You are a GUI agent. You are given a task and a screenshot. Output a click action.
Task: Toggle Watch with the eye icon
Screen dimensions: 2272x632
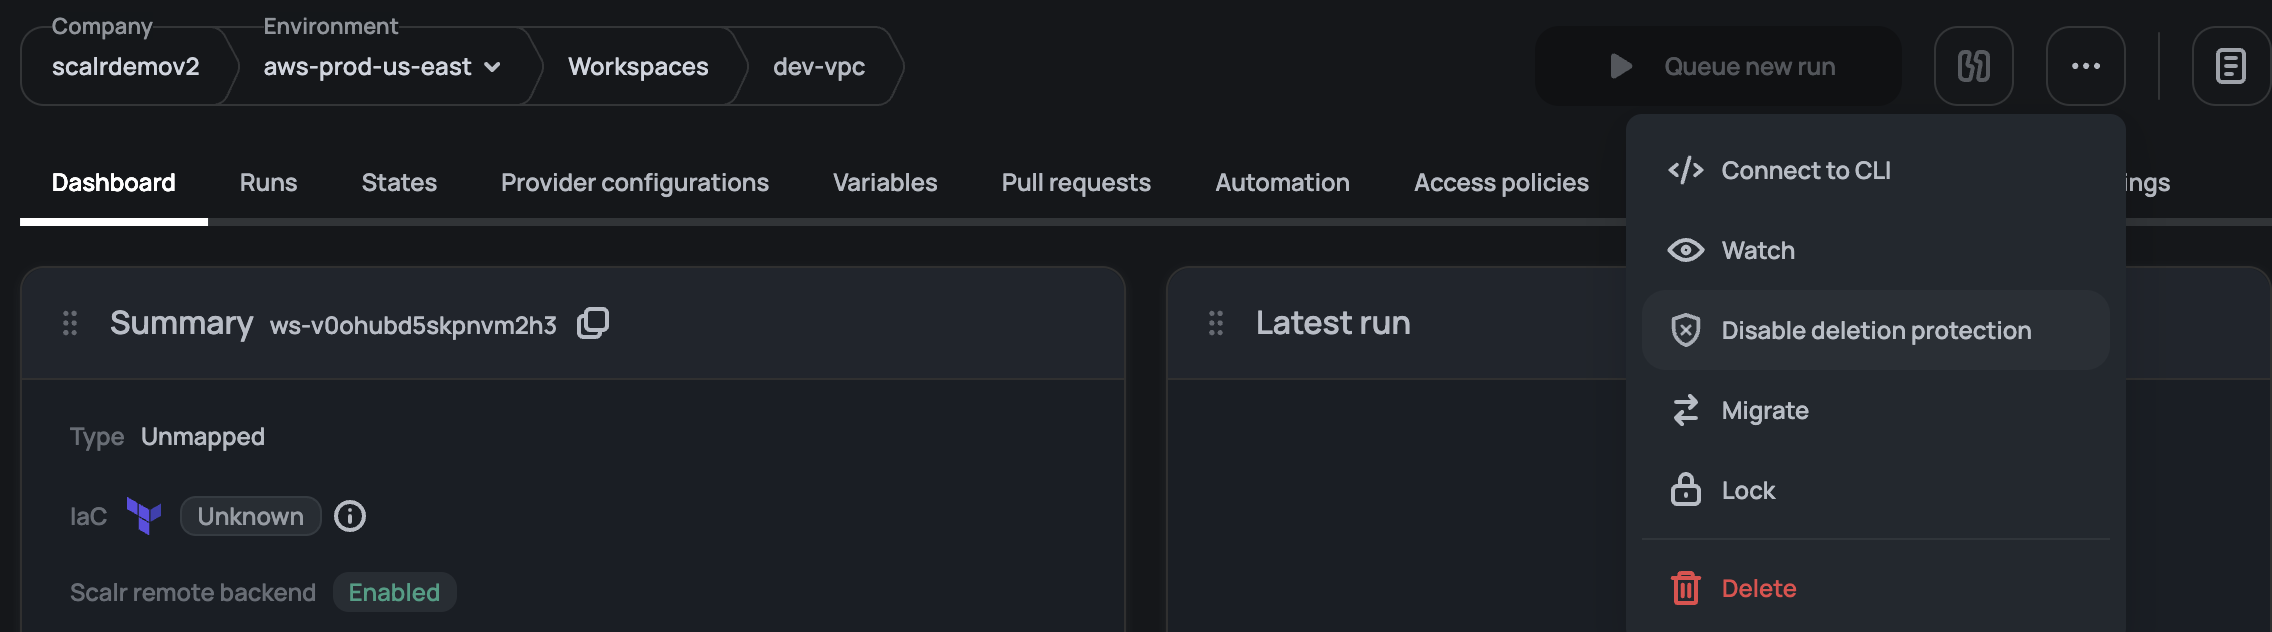coord(1686,250)
